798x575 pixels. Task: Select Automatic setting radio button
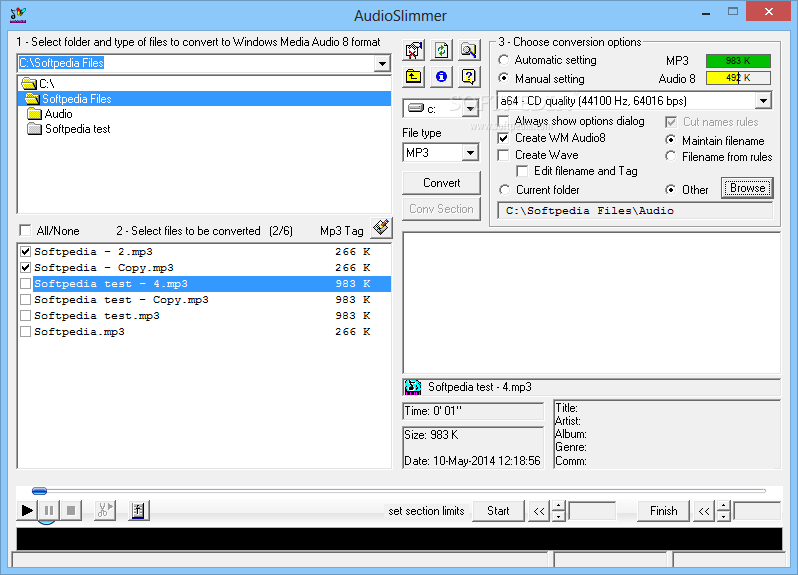coord(503,60)
